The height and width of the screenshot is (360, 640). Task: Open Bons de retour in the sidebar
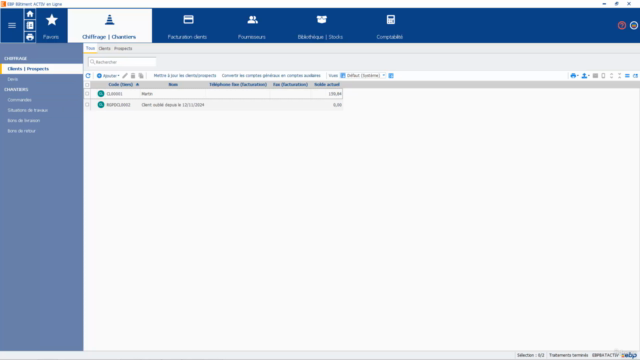coord(22,131)
